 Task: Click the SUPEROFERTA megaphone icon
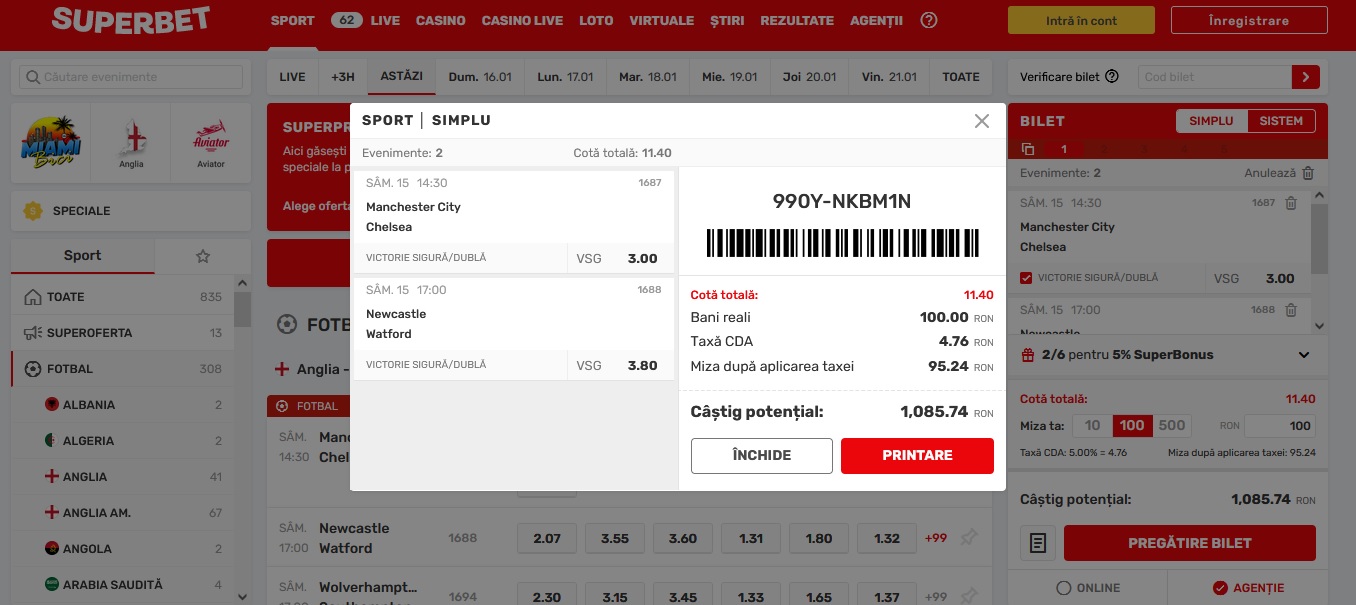32,333
